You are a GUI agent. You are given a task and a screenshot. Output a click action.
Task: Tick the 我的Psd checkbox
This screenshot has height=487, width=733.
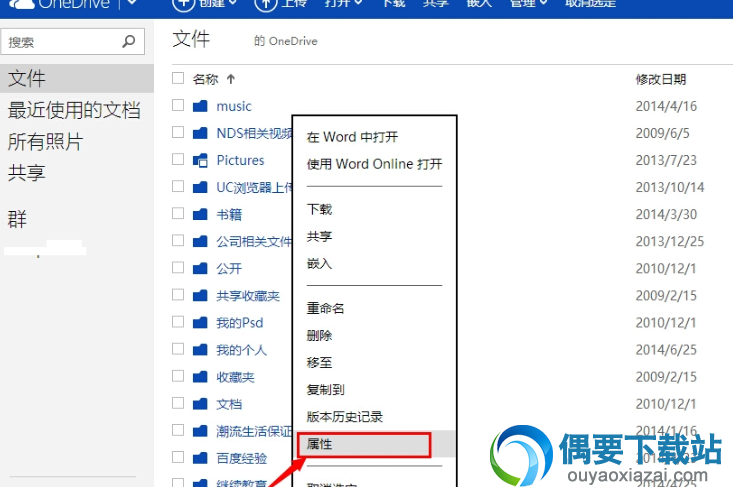pyautogui.click(x=178, y=322)
